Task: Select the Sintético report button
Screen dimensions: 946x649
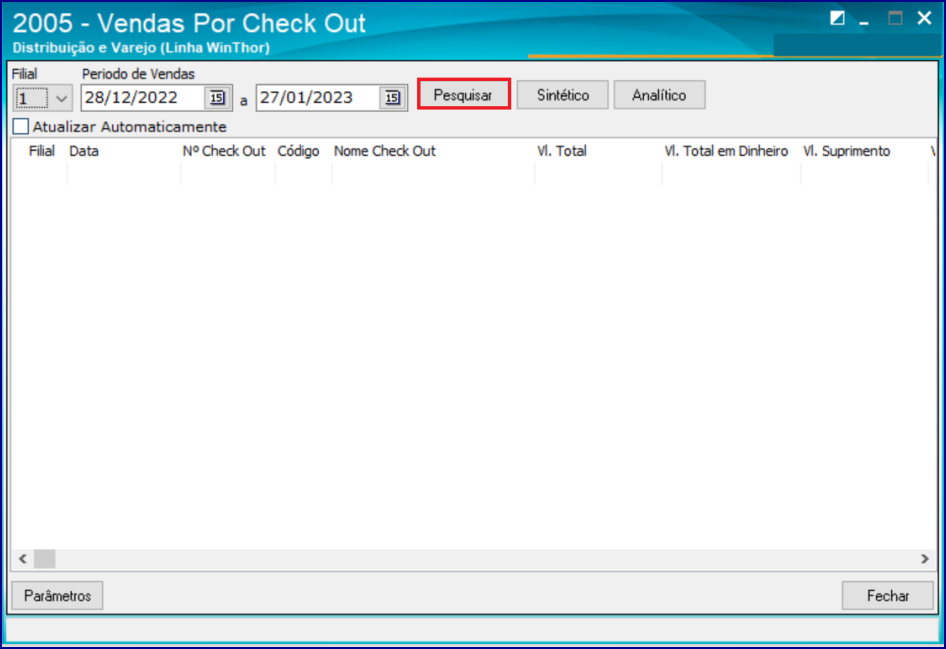Action: 562,95
